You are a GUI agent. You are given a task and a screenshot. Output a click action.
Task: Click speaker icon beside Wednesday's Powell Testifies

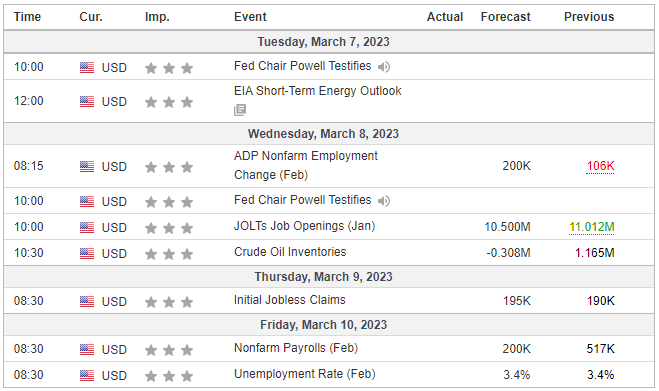[x=384, y=201]
